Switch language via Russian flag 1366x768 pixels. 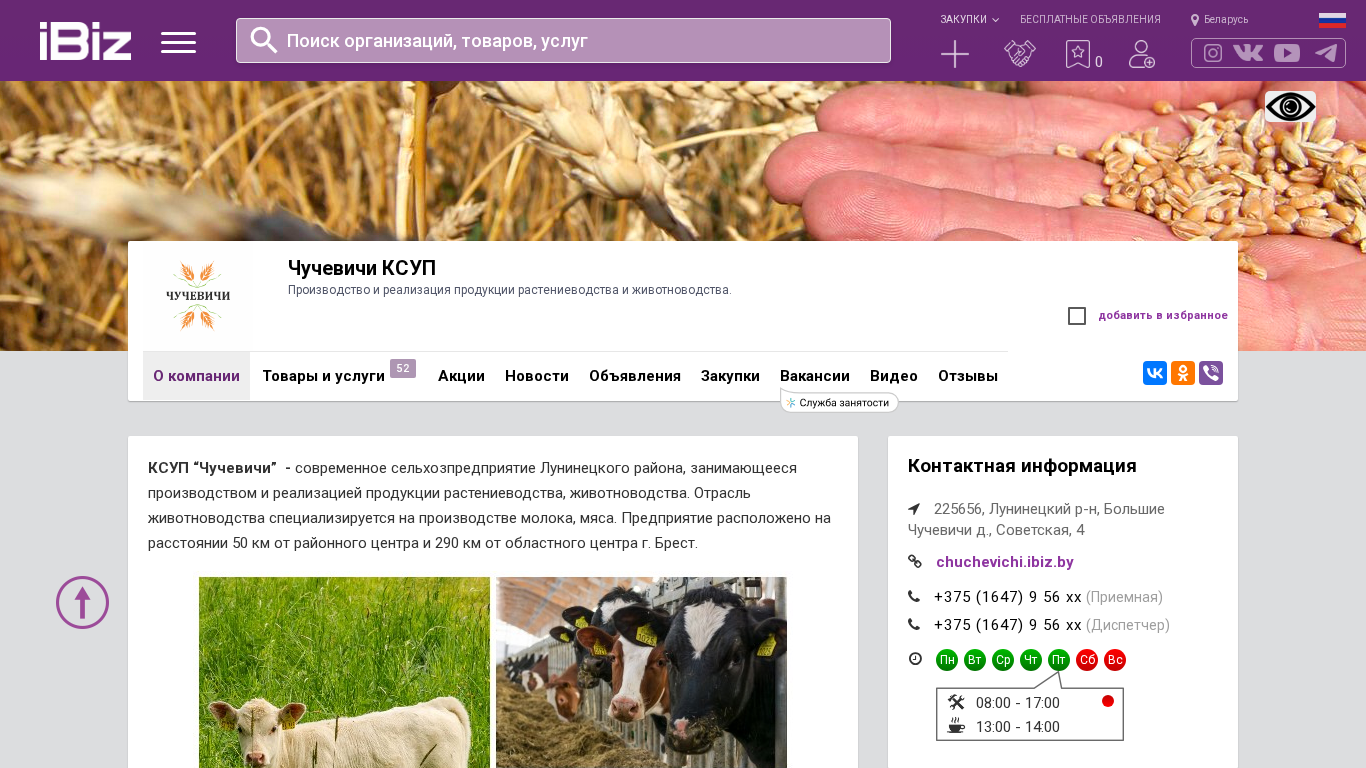1332,20
